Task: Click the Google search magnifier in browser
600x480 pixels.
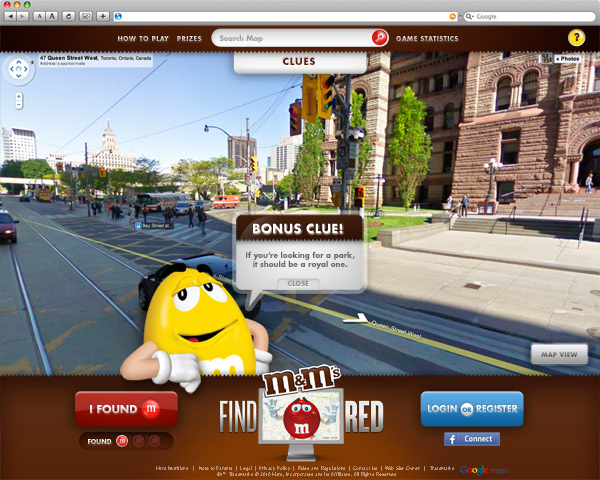Action: coord(469,16)
